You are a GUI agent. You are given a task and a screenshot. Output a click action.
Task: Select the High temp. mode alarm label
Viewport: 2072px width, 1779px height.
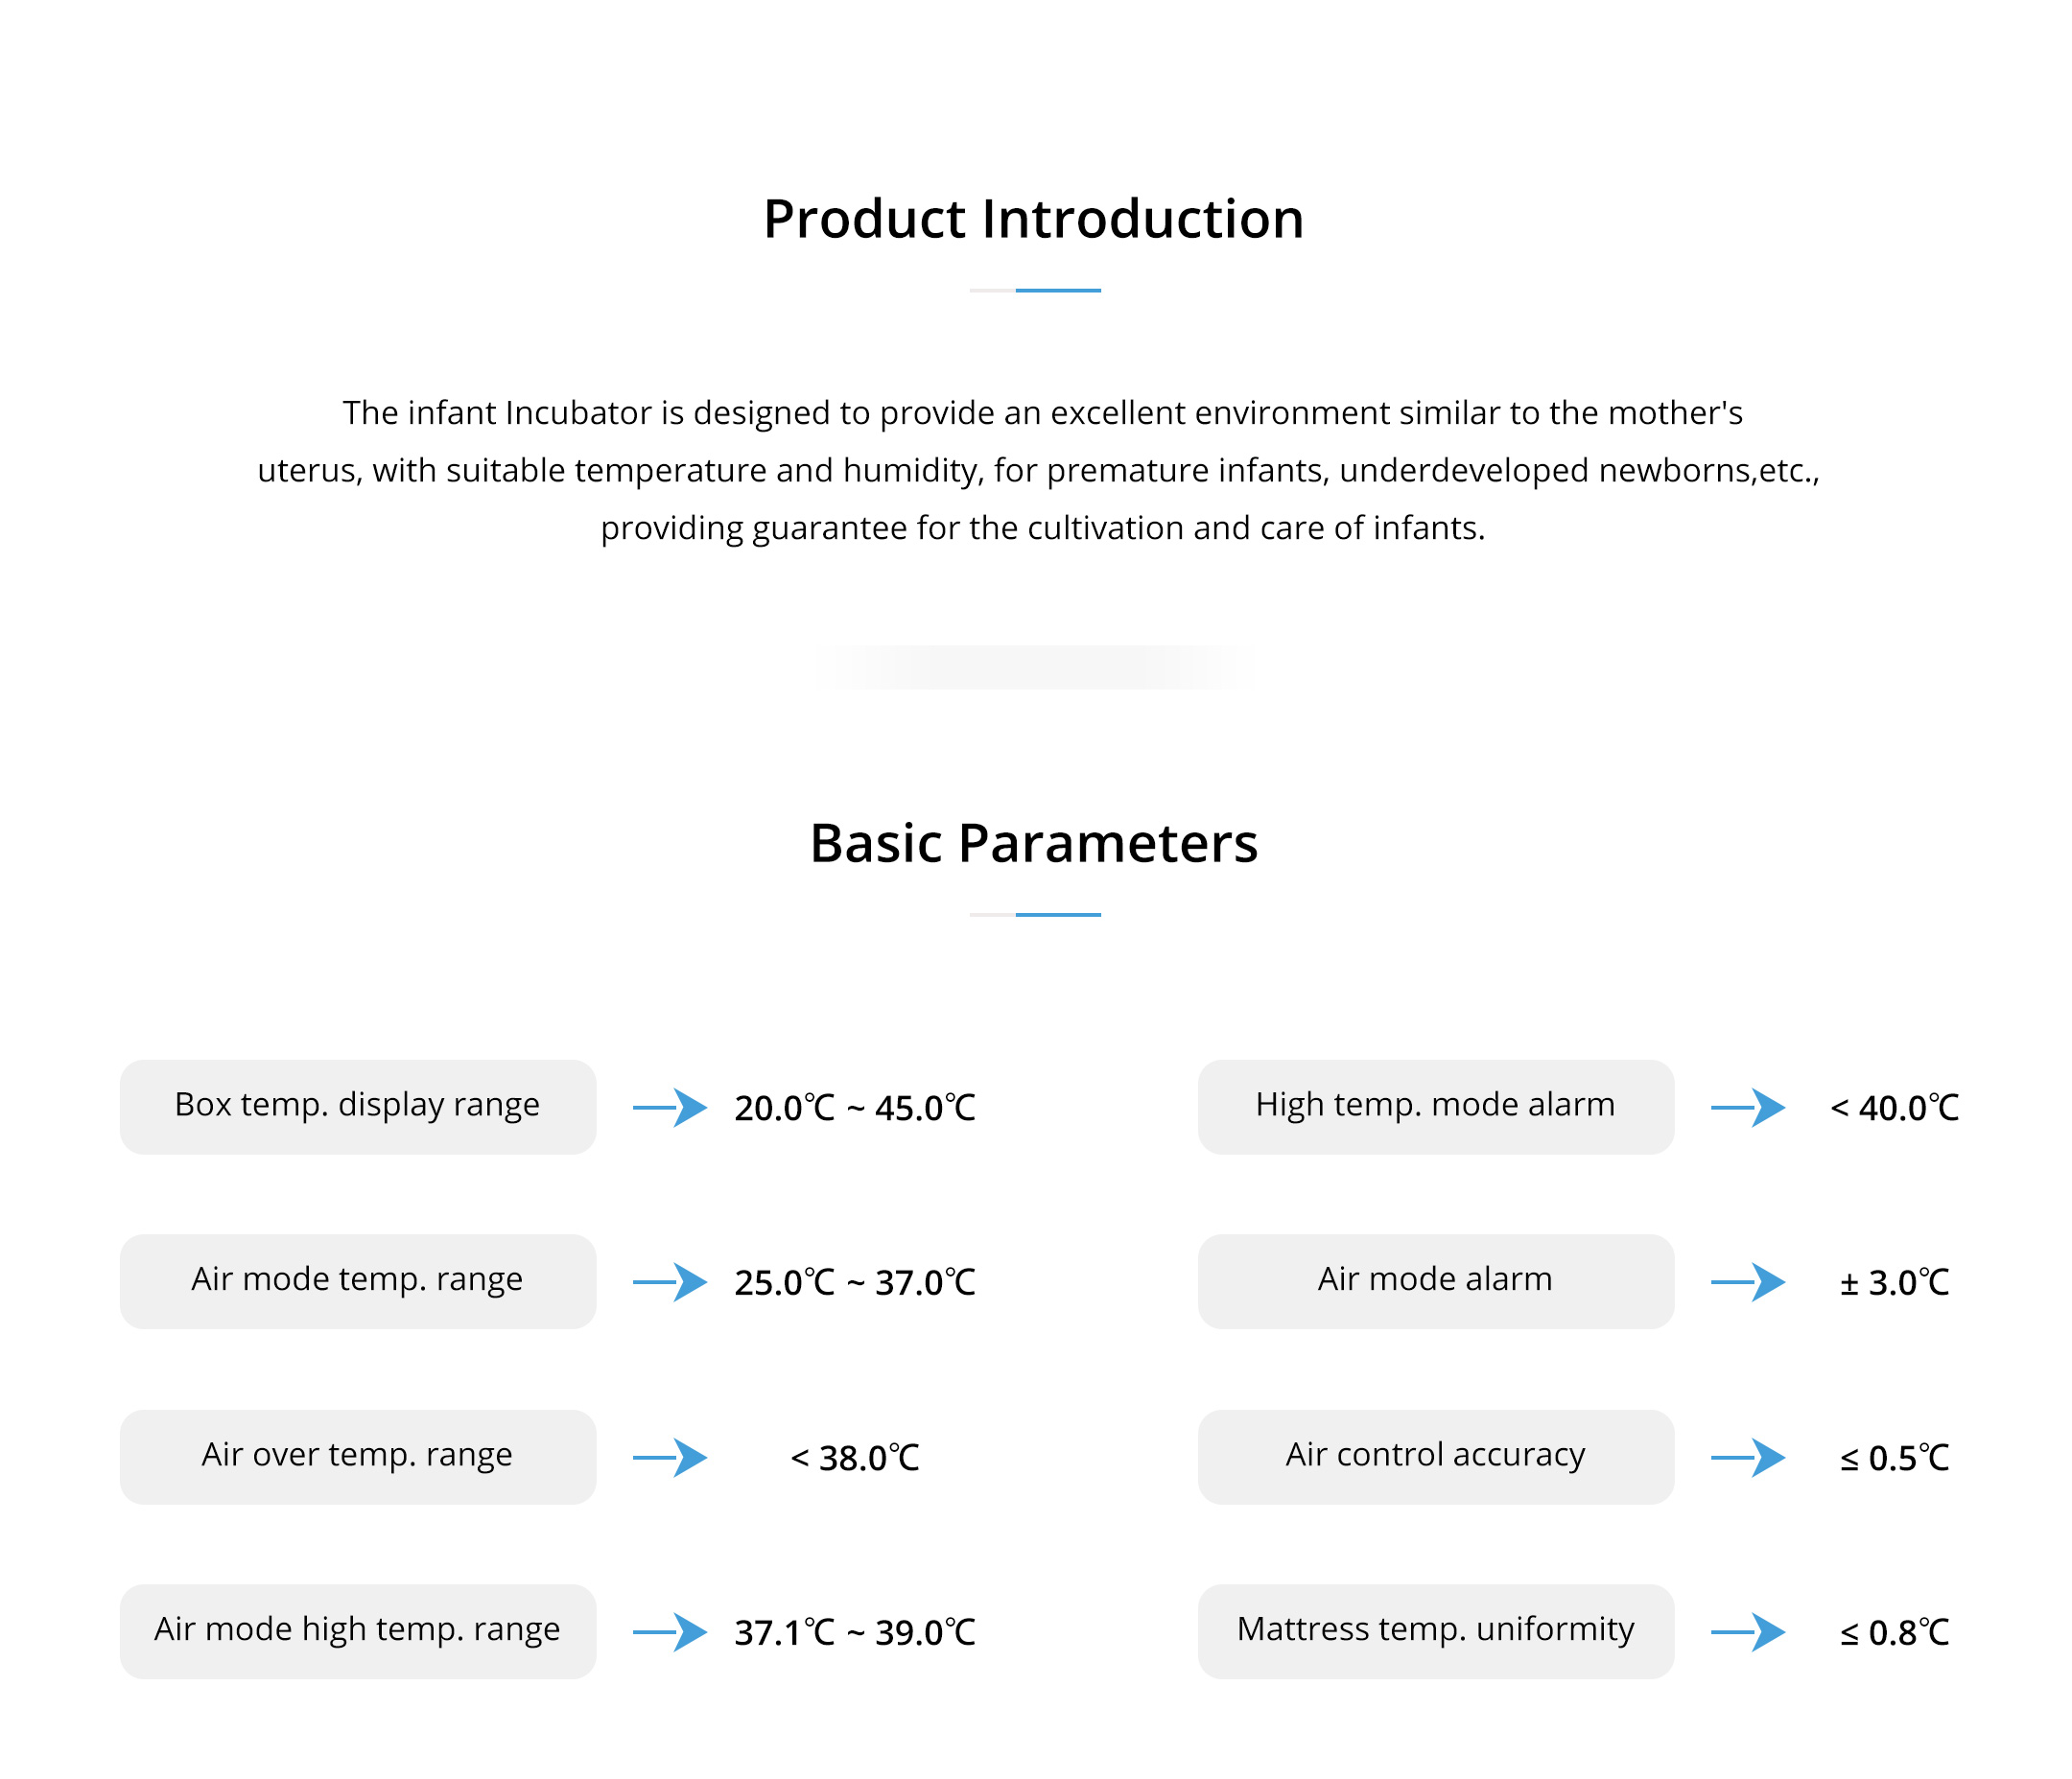pyautogui.click(x=1436, y=1107)
